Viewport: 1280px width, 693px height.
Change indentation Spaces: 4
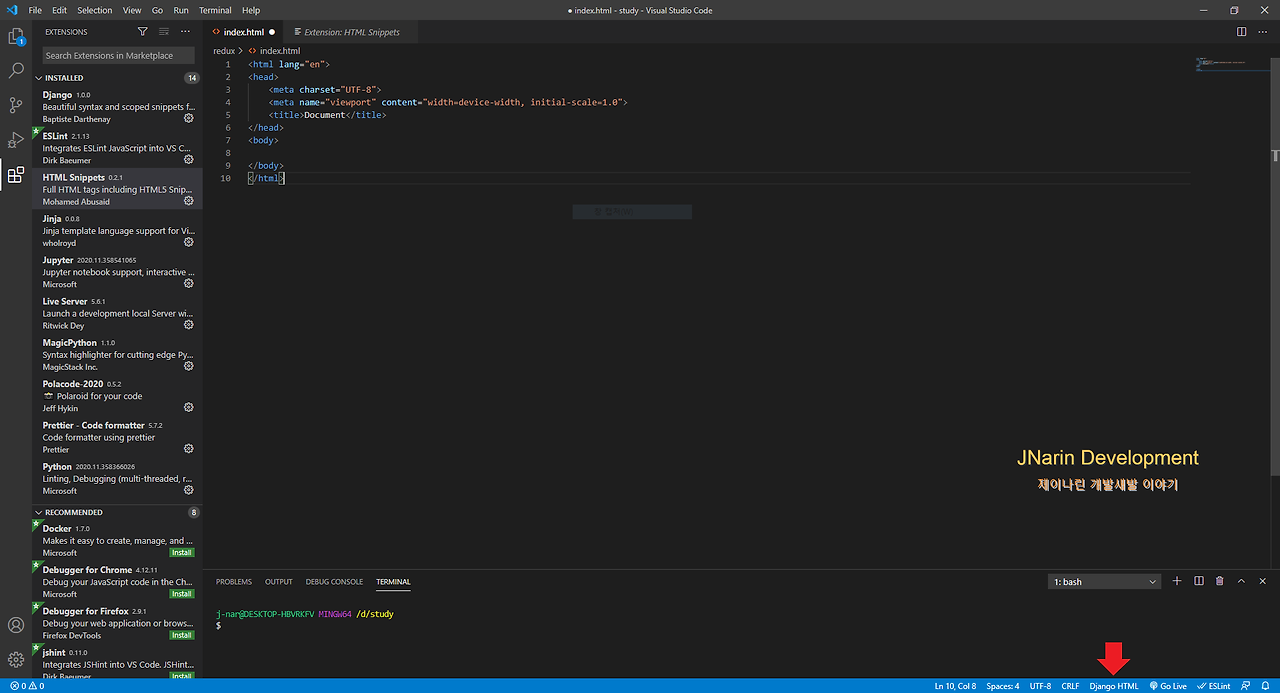[x=1003, y=686]
